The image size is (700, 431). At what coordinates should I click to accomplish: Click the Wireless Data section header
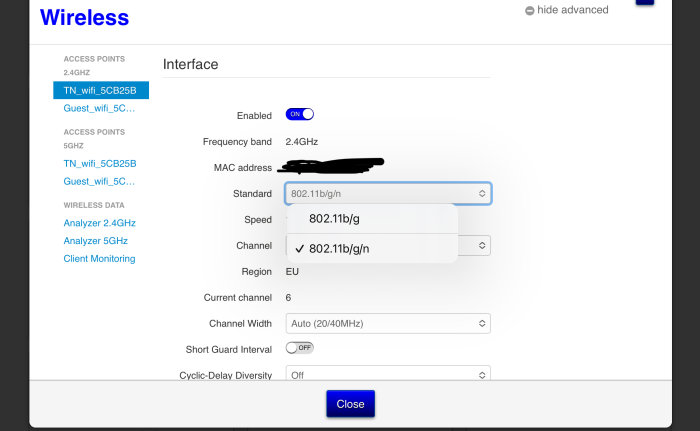94,205
